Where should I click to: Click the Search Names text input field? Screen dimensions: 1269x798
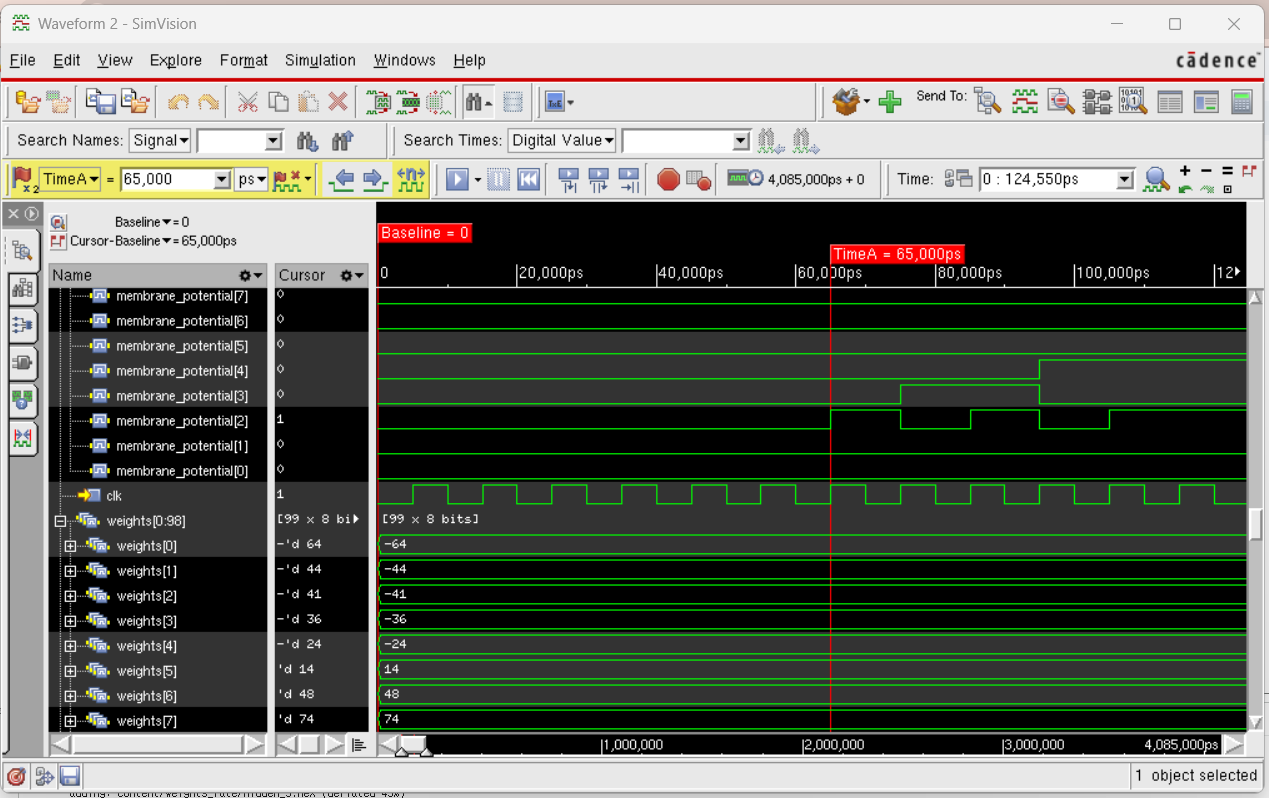(x=231, y=141)
